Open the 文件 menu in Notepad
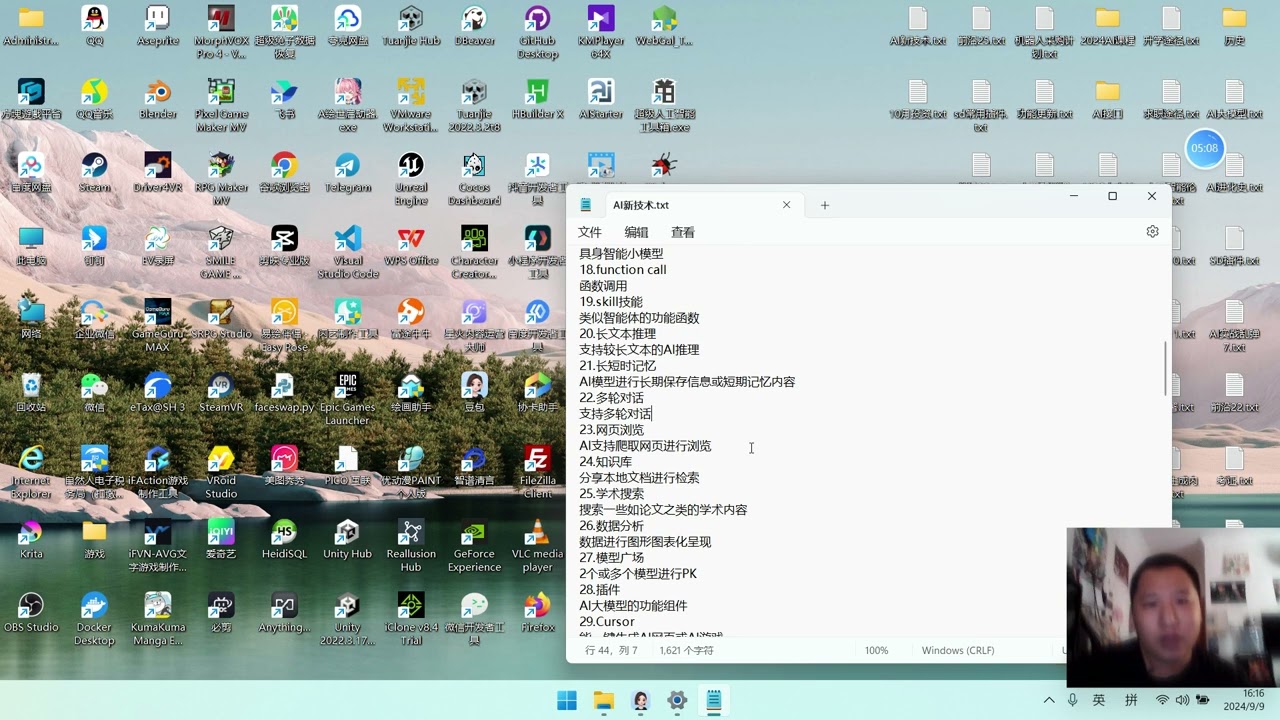 point(590,232)
